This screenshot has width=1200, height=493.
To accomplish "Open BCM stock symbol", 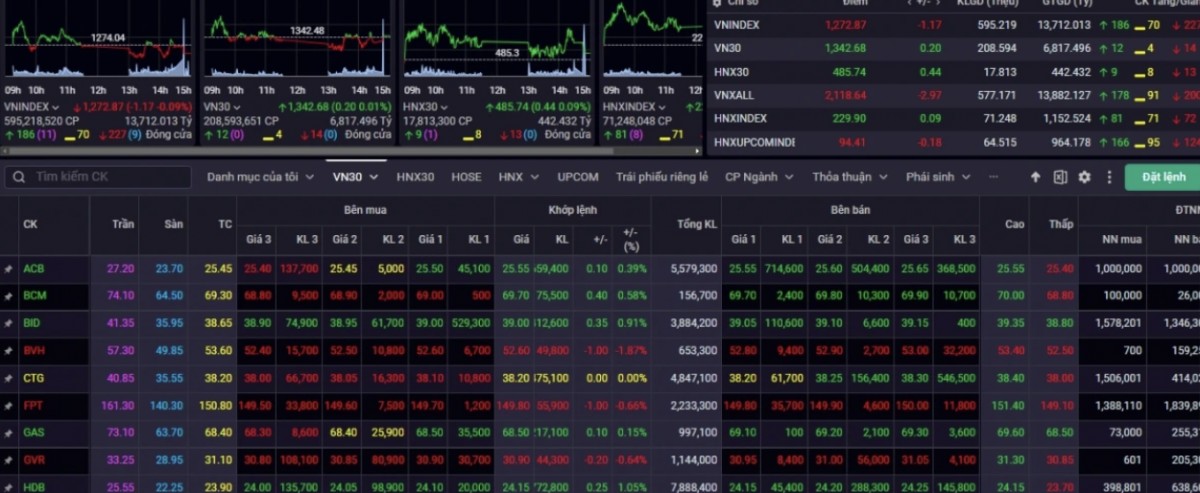I will 34,297.
